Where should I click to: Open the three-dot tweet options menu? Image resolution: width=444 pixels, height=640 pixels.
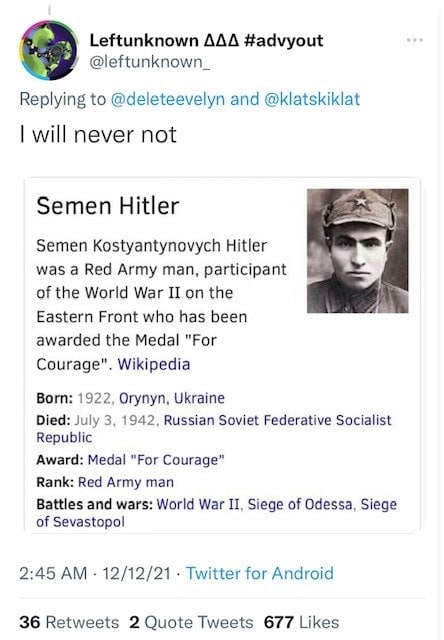415,40
